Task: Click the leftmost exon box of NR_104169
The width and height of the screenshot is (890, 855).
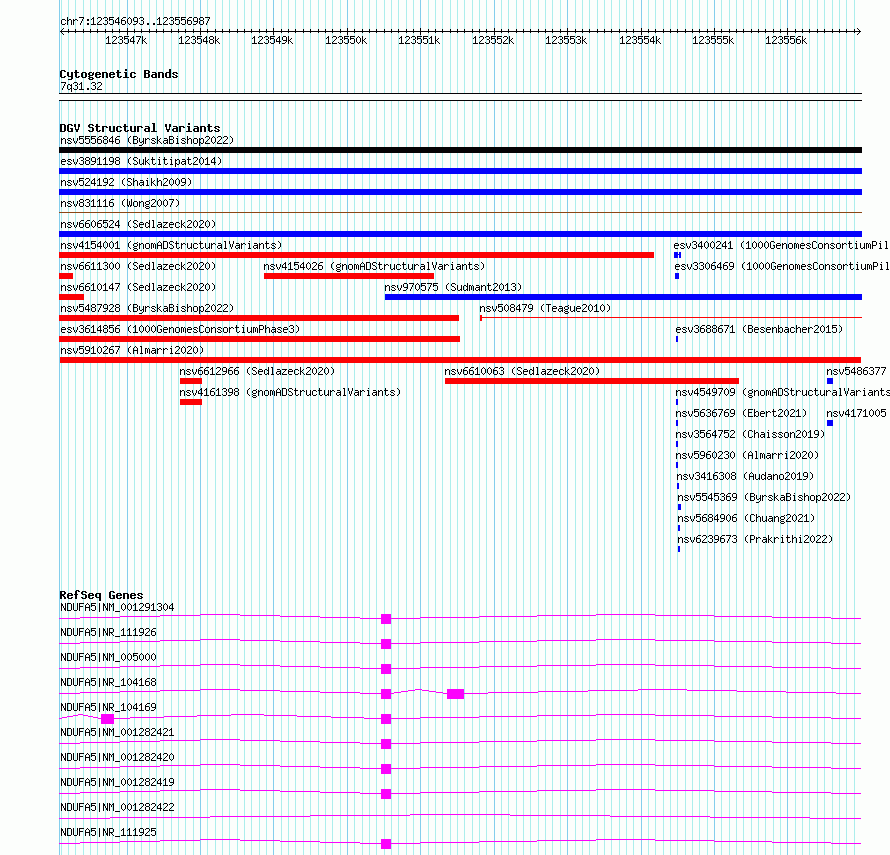Action: tap(107, 719)
